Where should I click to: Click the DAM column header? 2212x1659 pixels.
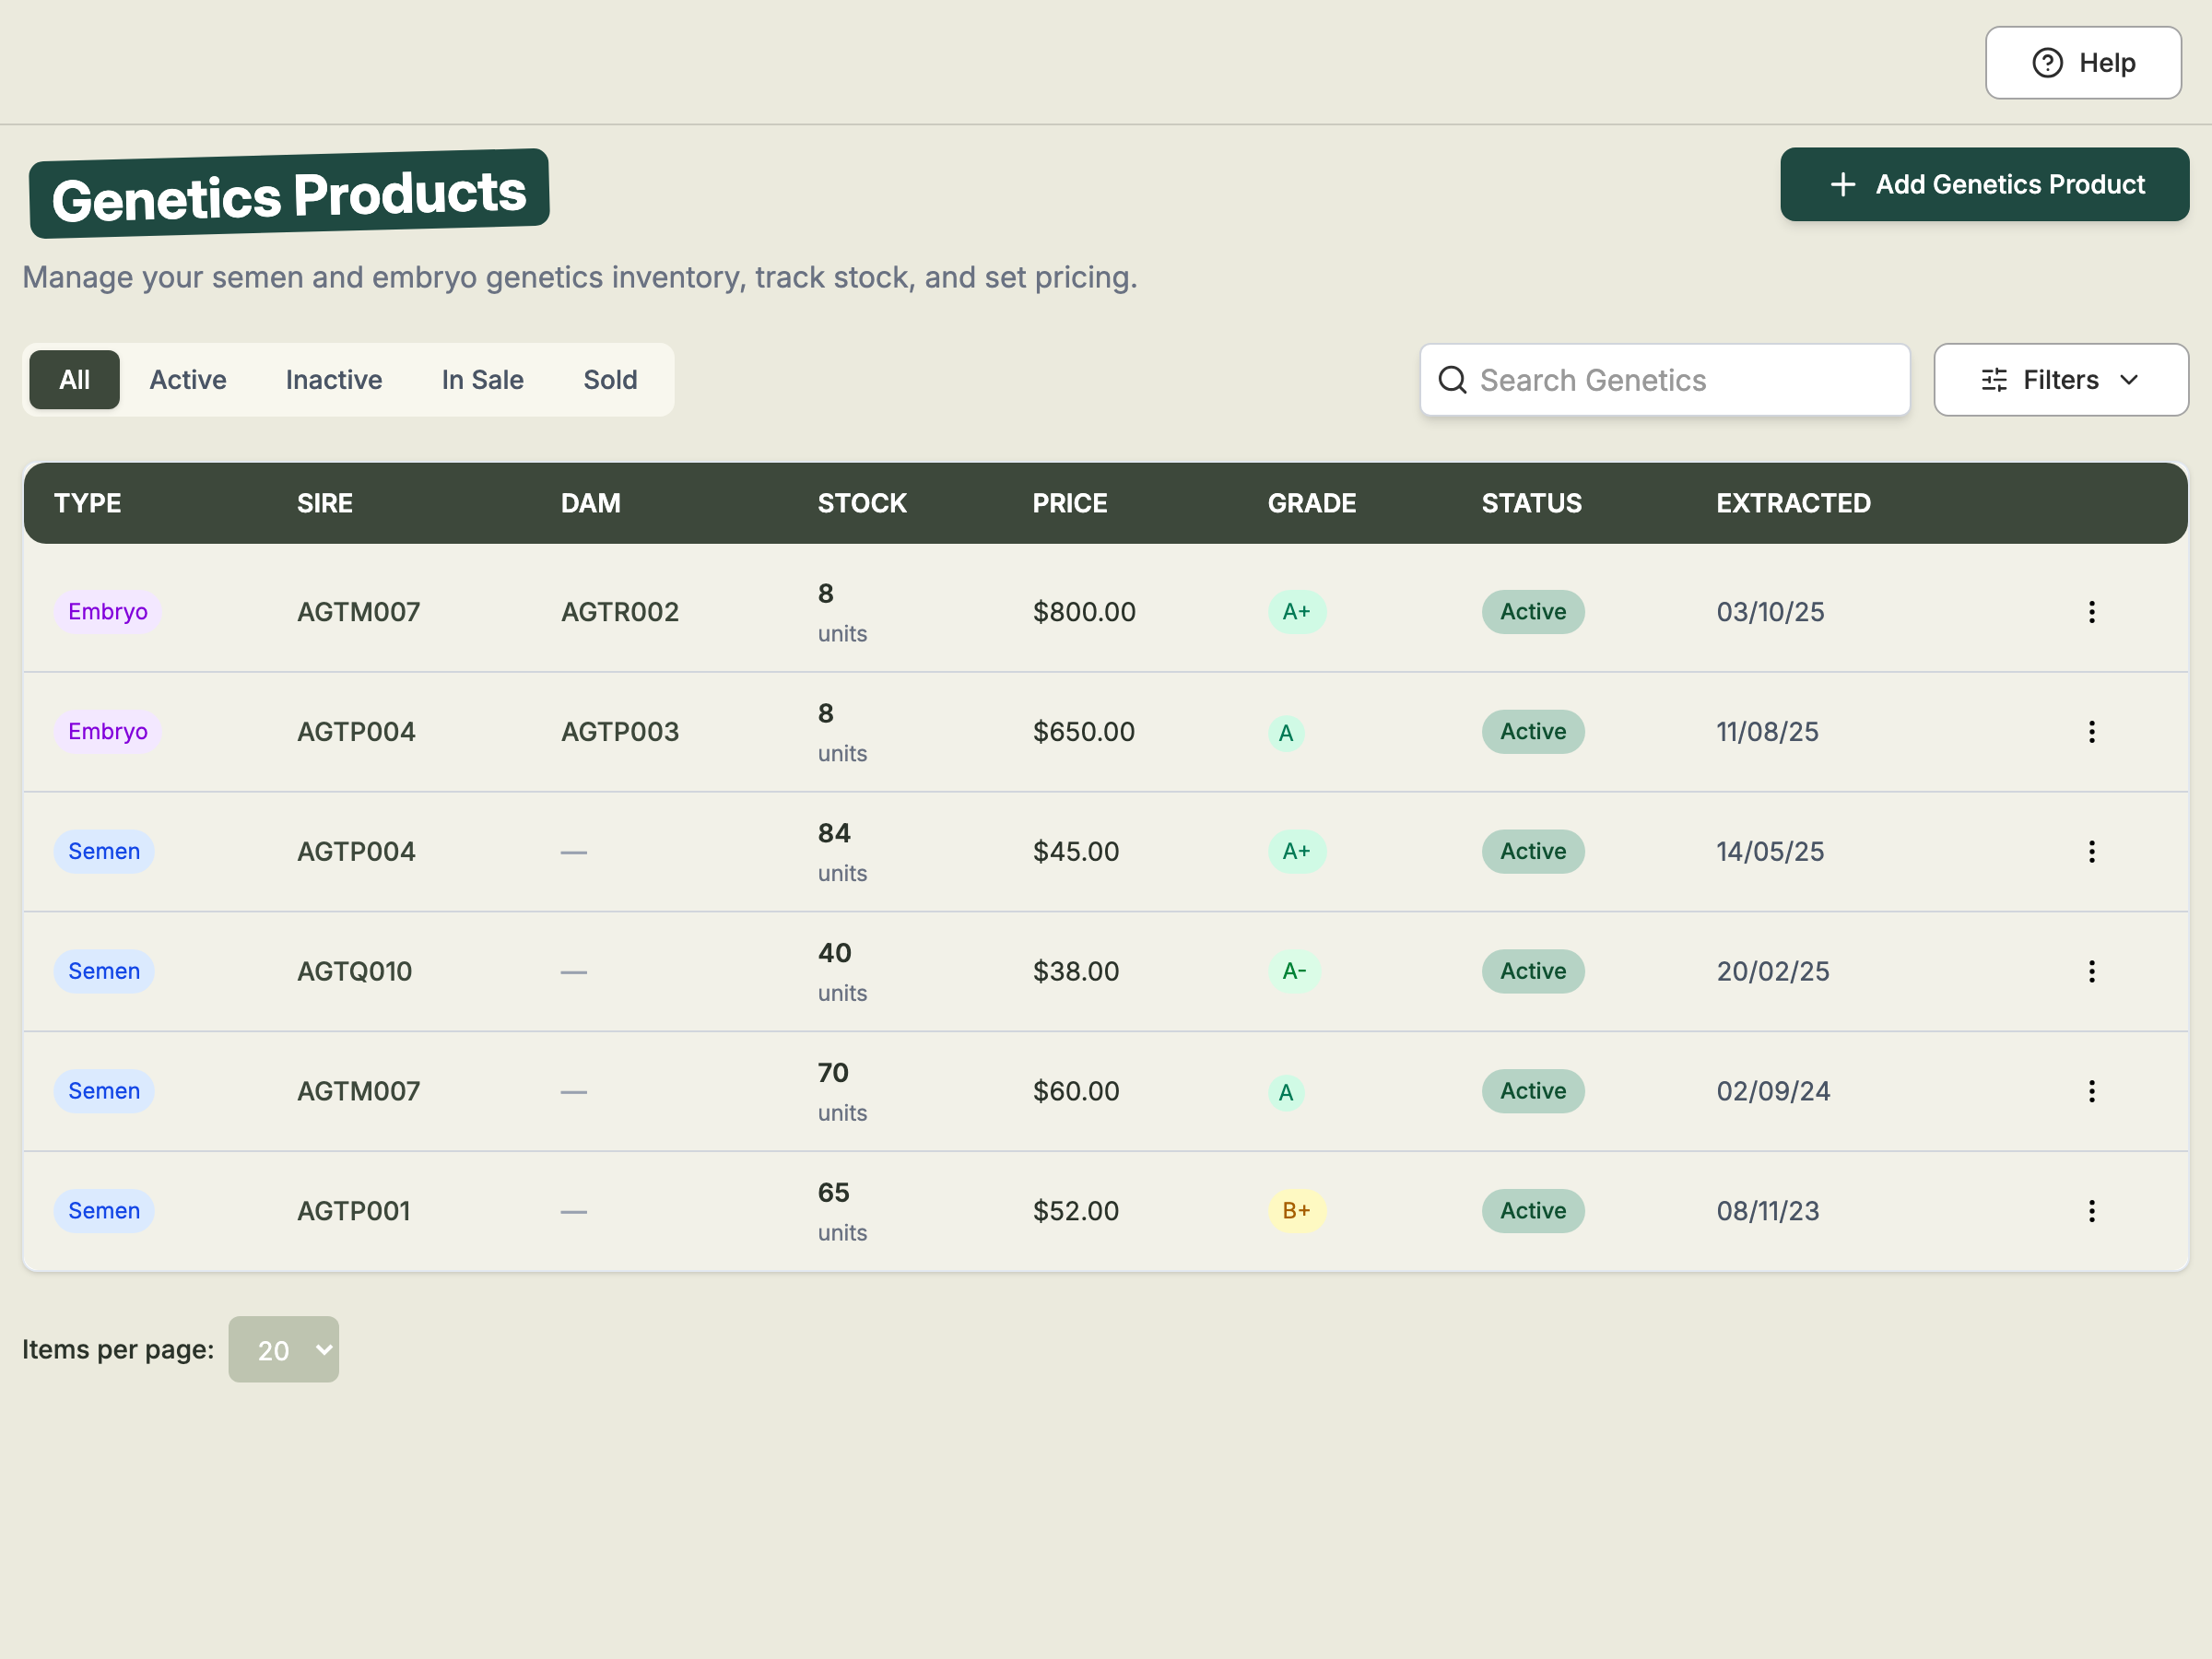tap(591, 503)
